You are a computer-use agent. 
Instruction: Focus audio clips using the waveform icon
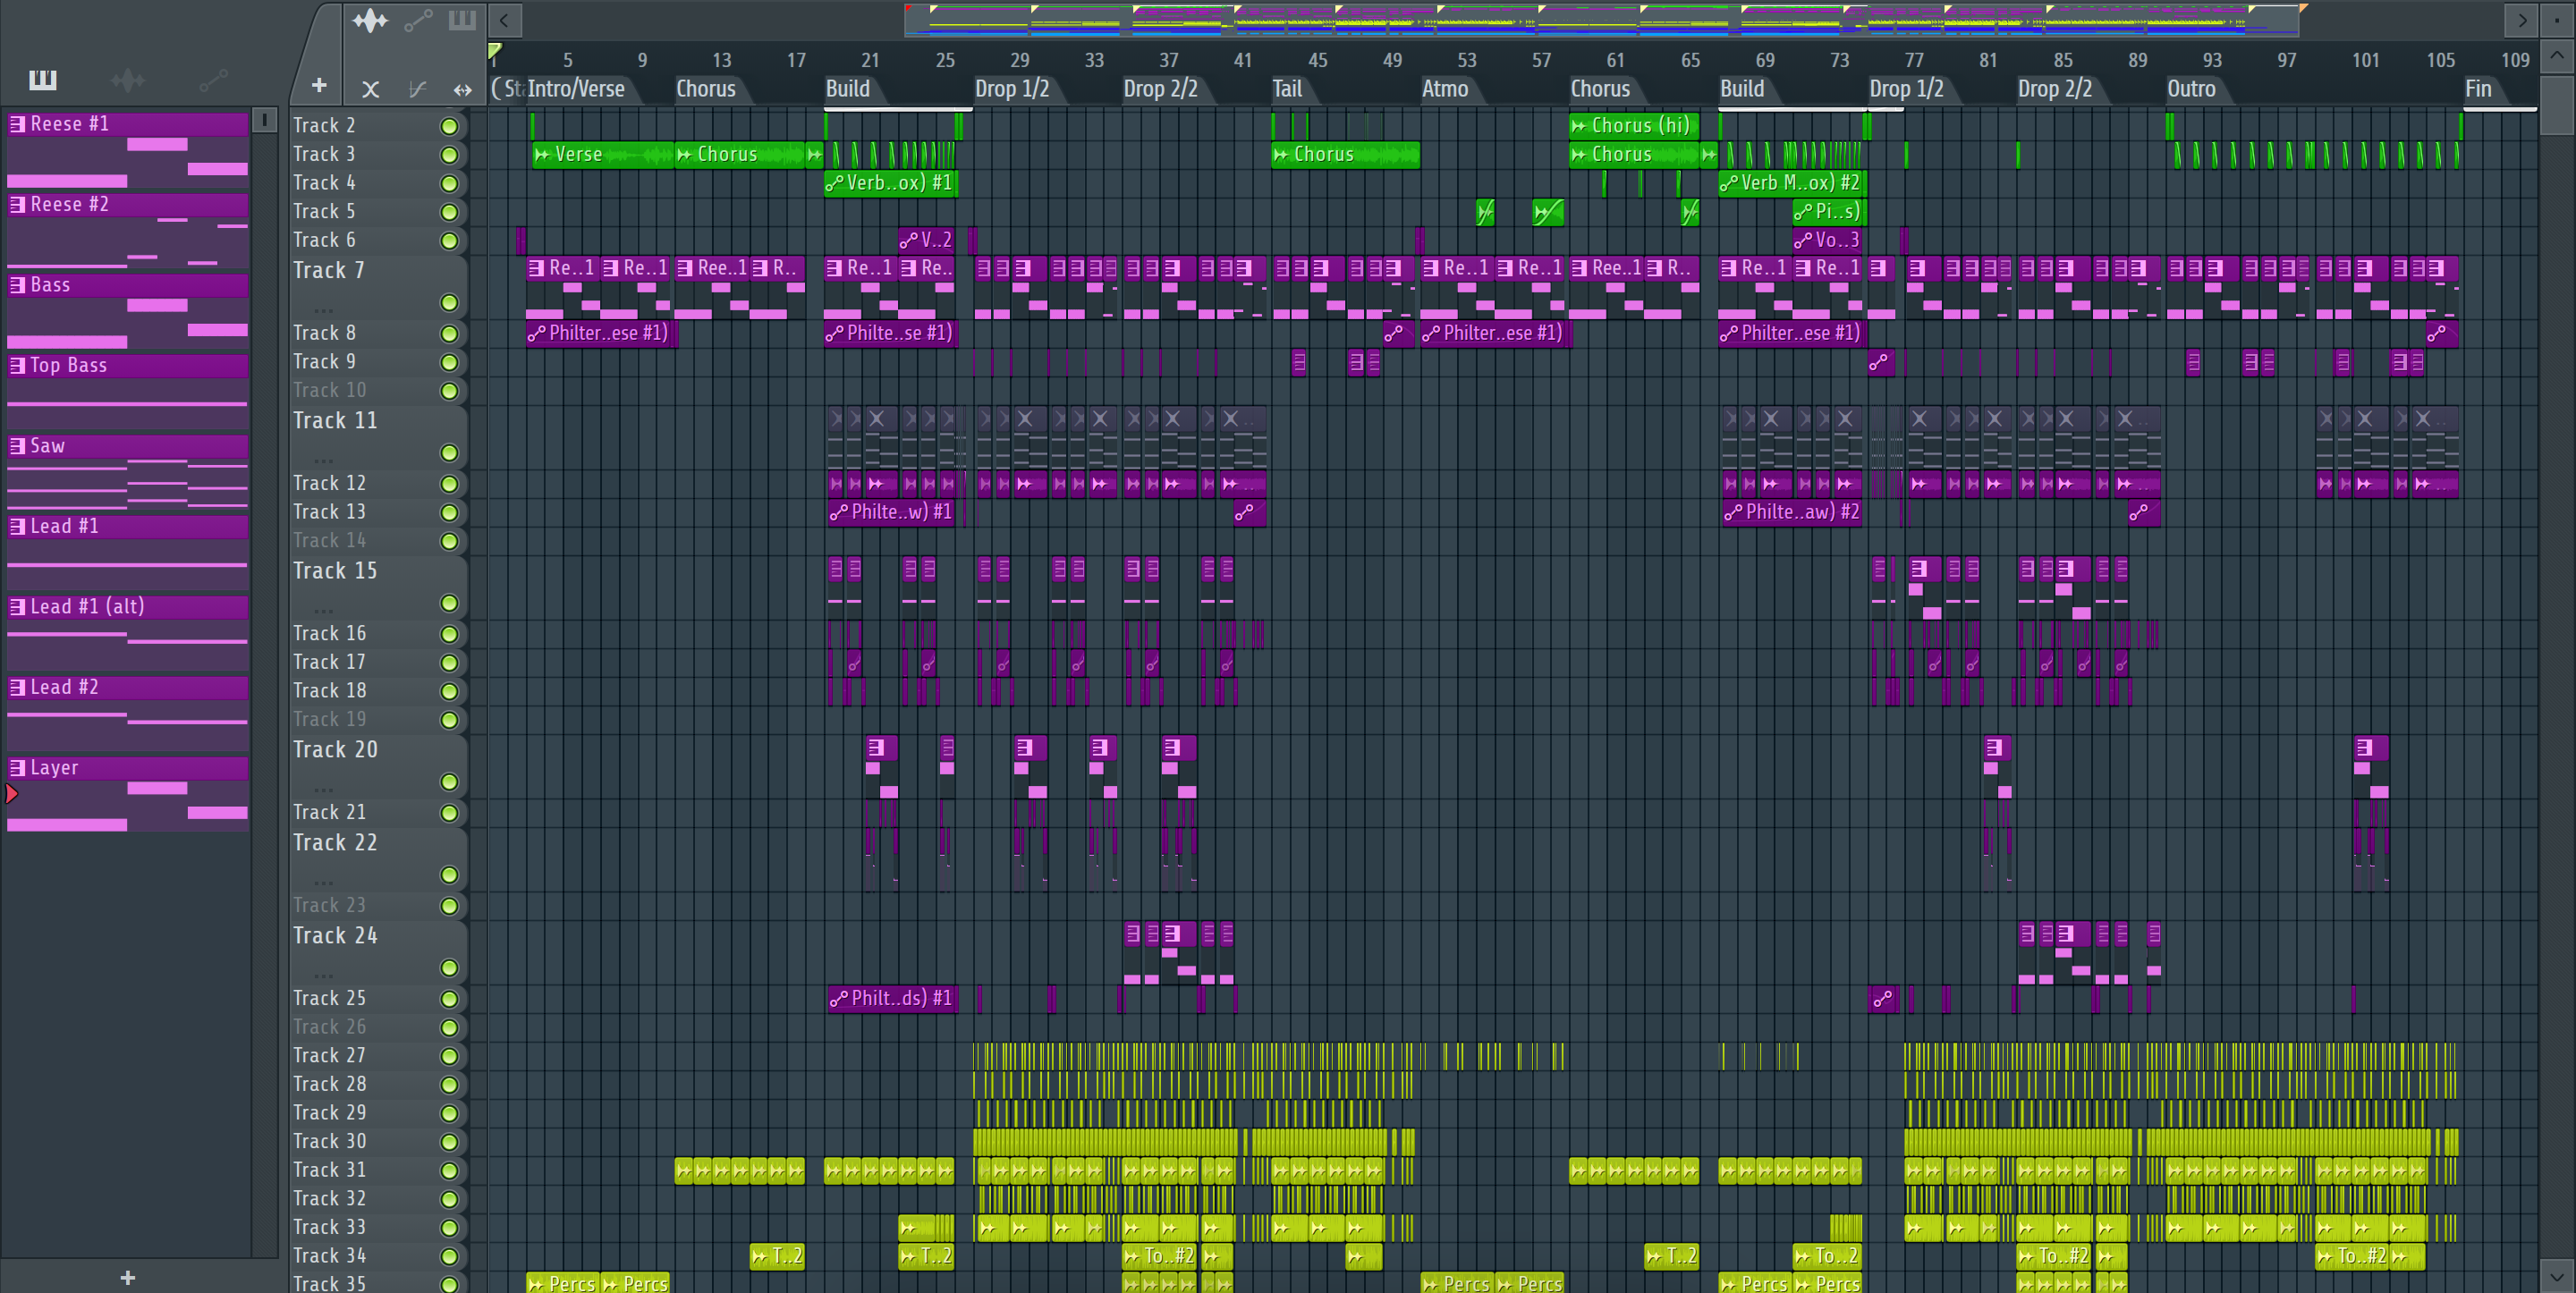(370, 20)
